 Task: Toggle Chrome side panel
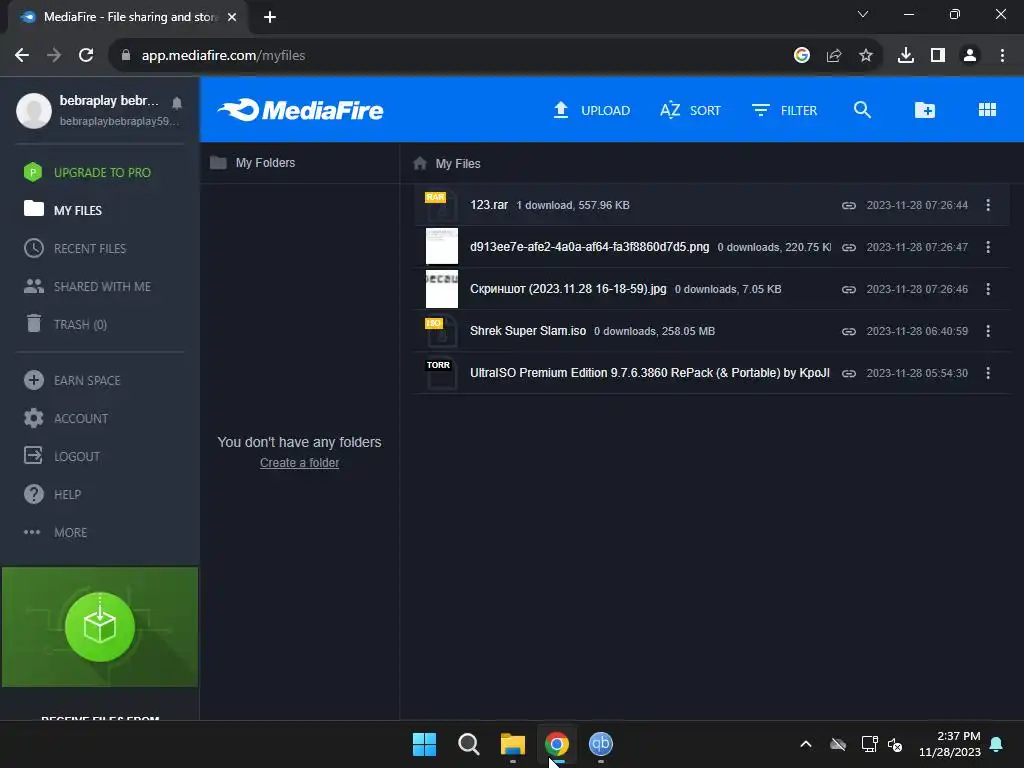[x=938, y=56]
